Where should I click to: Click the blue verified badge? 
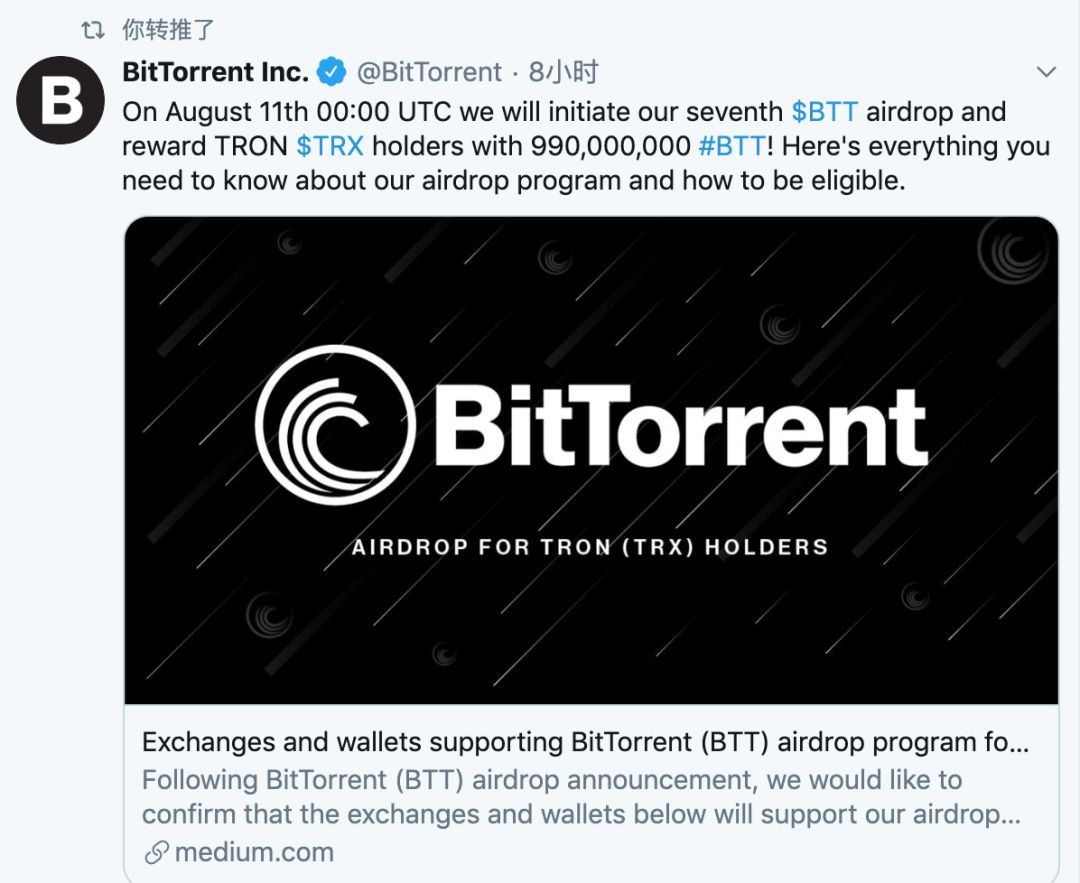[x=331, y=72]
